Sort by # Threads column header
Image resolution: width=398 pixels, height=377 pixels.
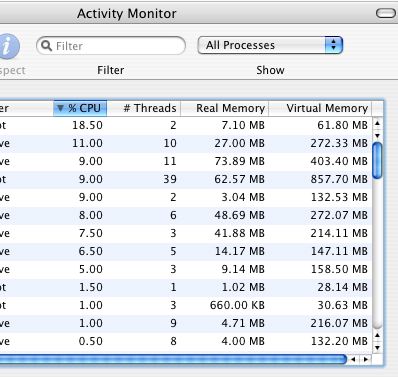144,108
